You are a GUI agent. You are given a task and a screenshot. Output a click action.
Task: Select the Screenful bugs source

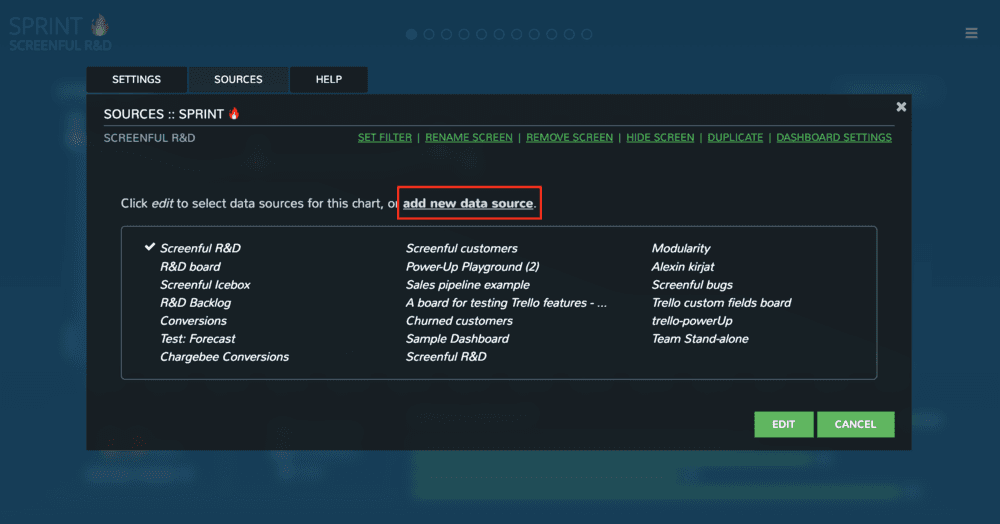[x=692, y=285]
